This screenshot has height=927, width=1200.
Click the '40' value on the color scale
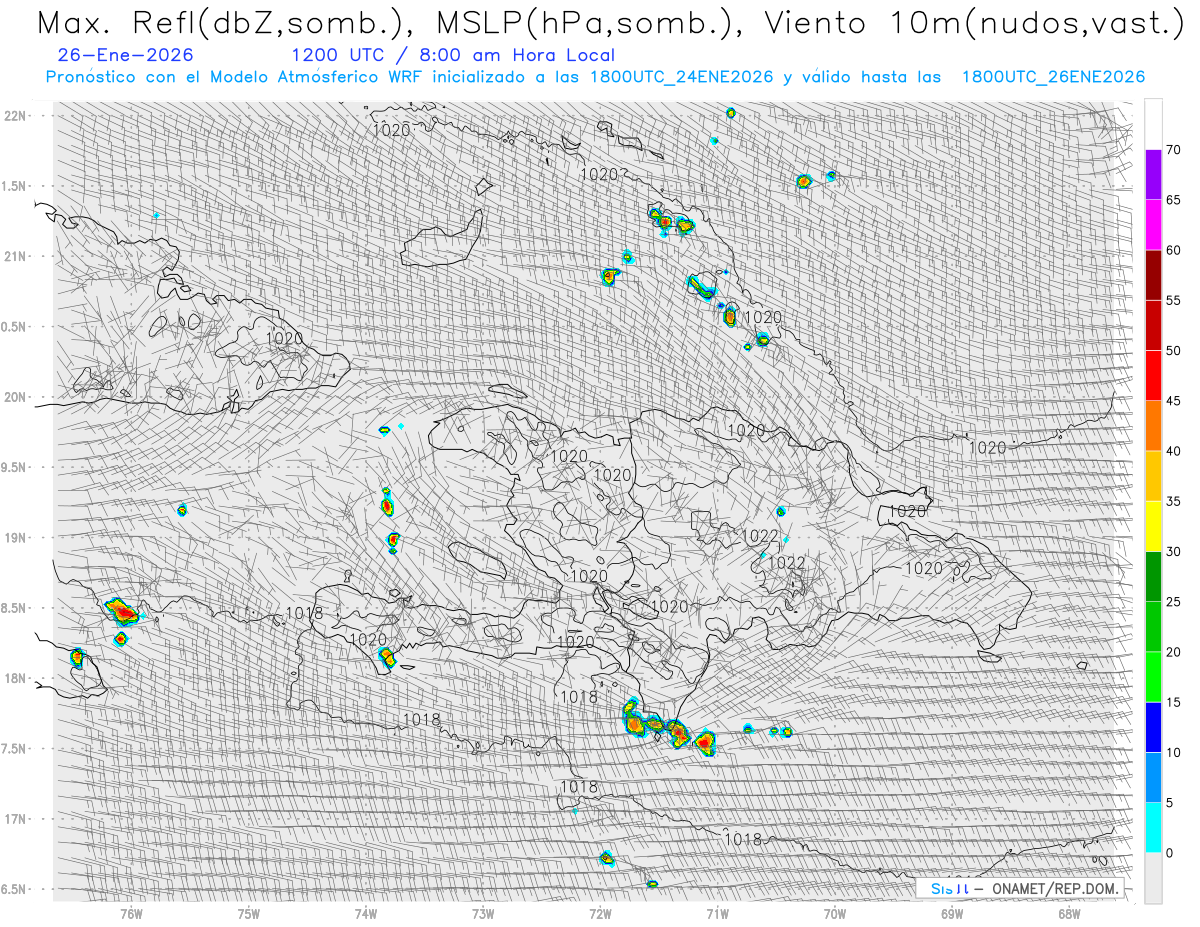1174,451
